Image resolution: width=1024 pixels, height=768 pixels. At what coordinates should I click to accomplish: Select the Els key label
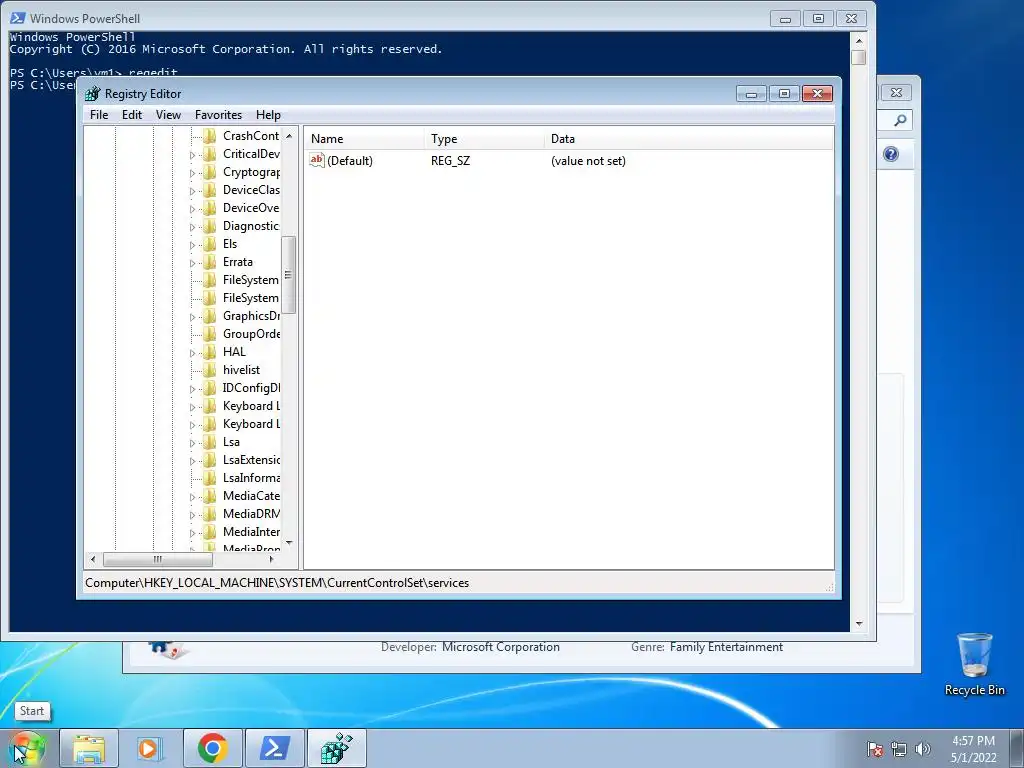(230, 244)
